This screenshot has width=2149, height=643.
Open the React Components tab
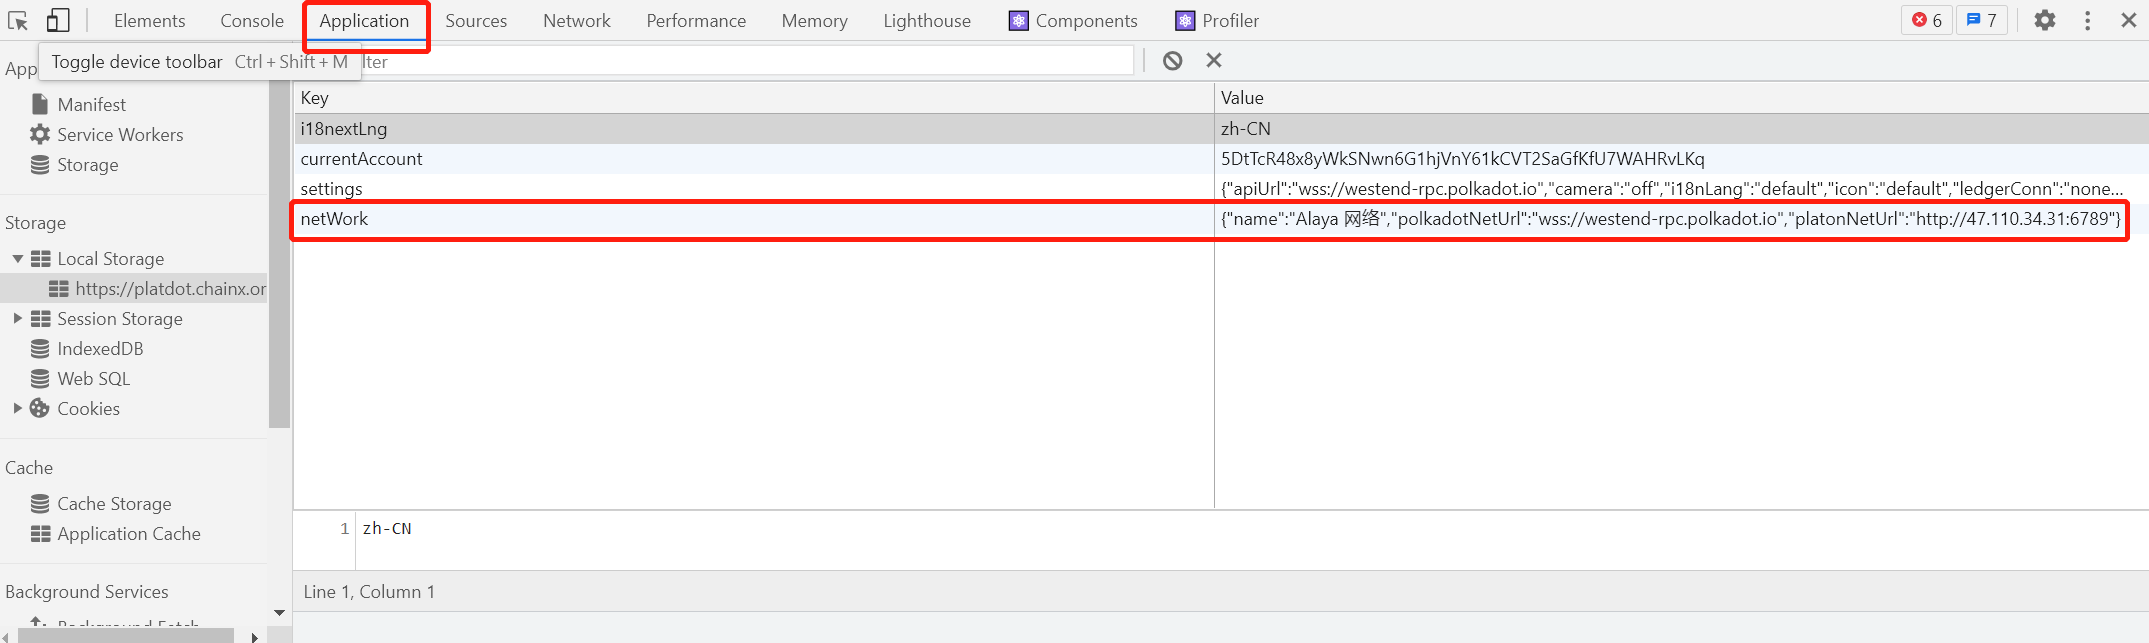(1073, 20)
